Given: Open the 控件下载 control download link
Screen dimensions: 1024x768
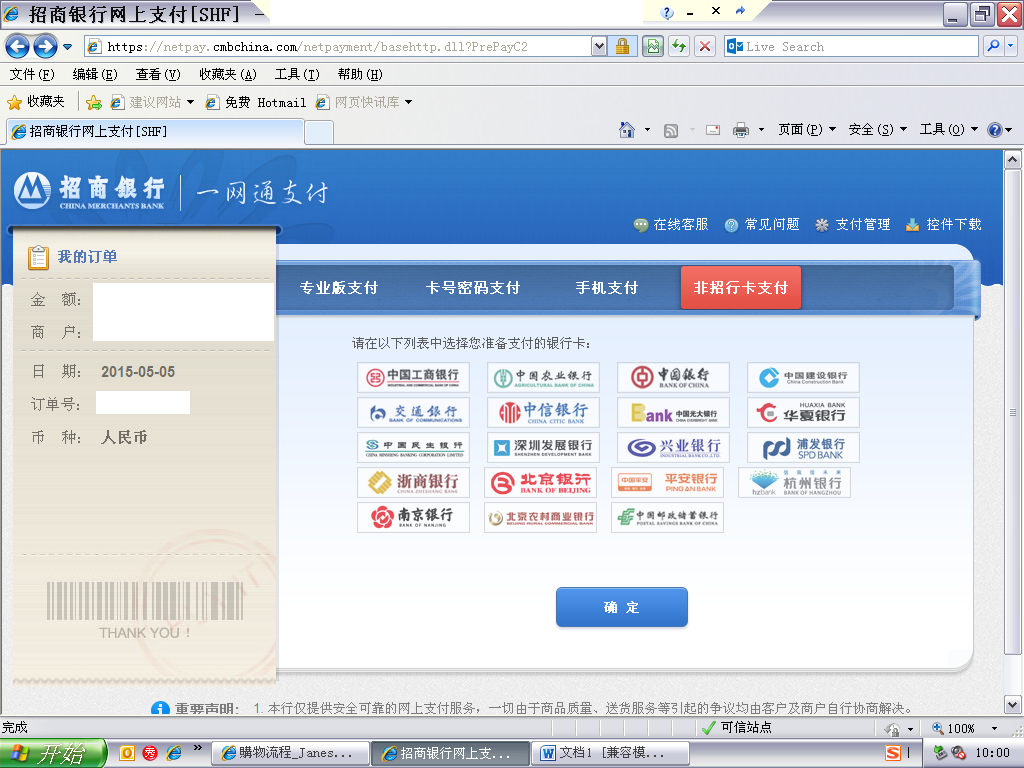Looking at the screenshot, I should pos(944,225).
